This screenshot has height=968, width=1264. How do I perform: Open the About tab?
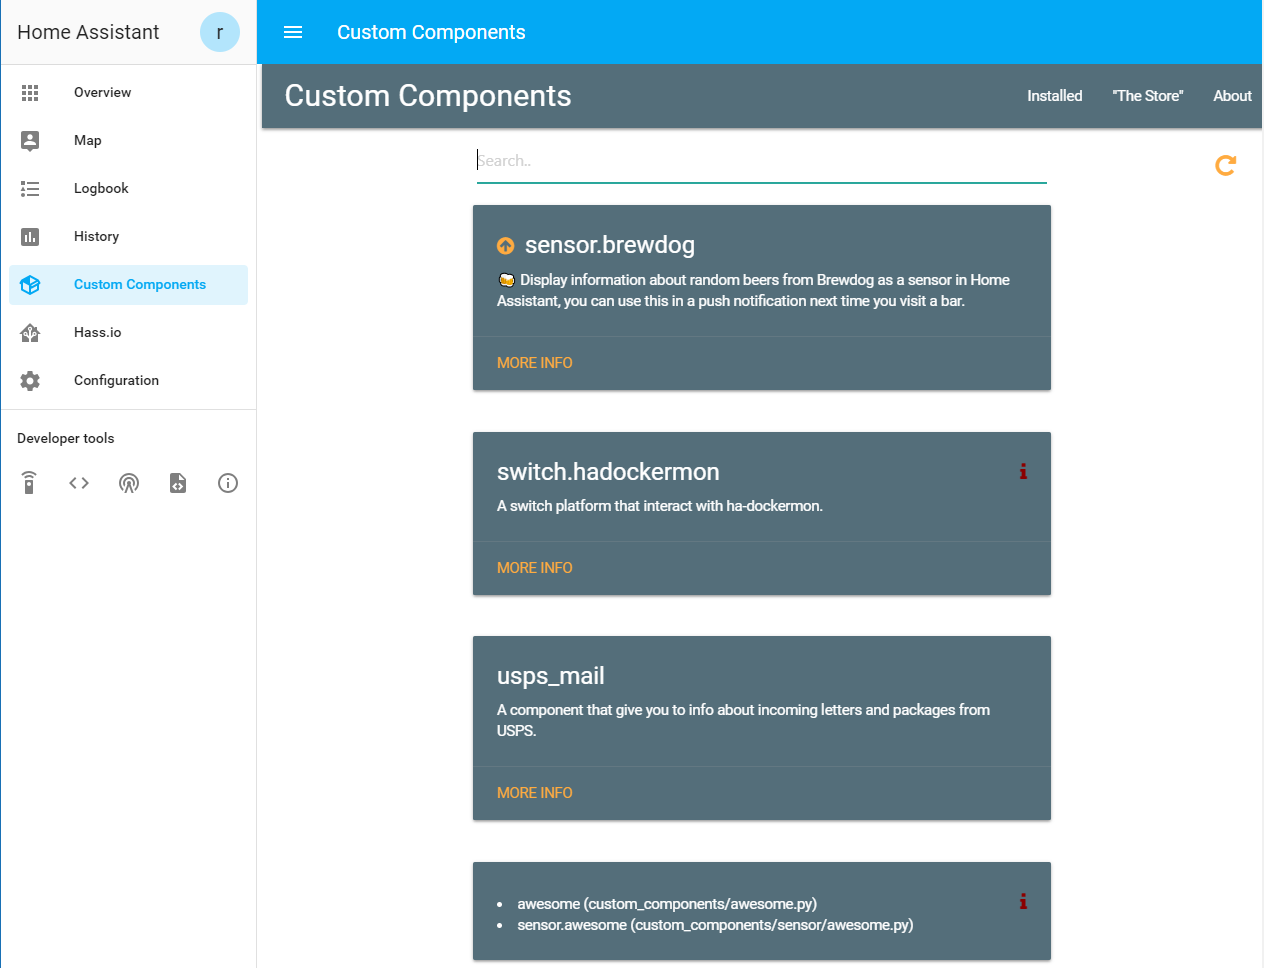click(x=1232, y=96)
